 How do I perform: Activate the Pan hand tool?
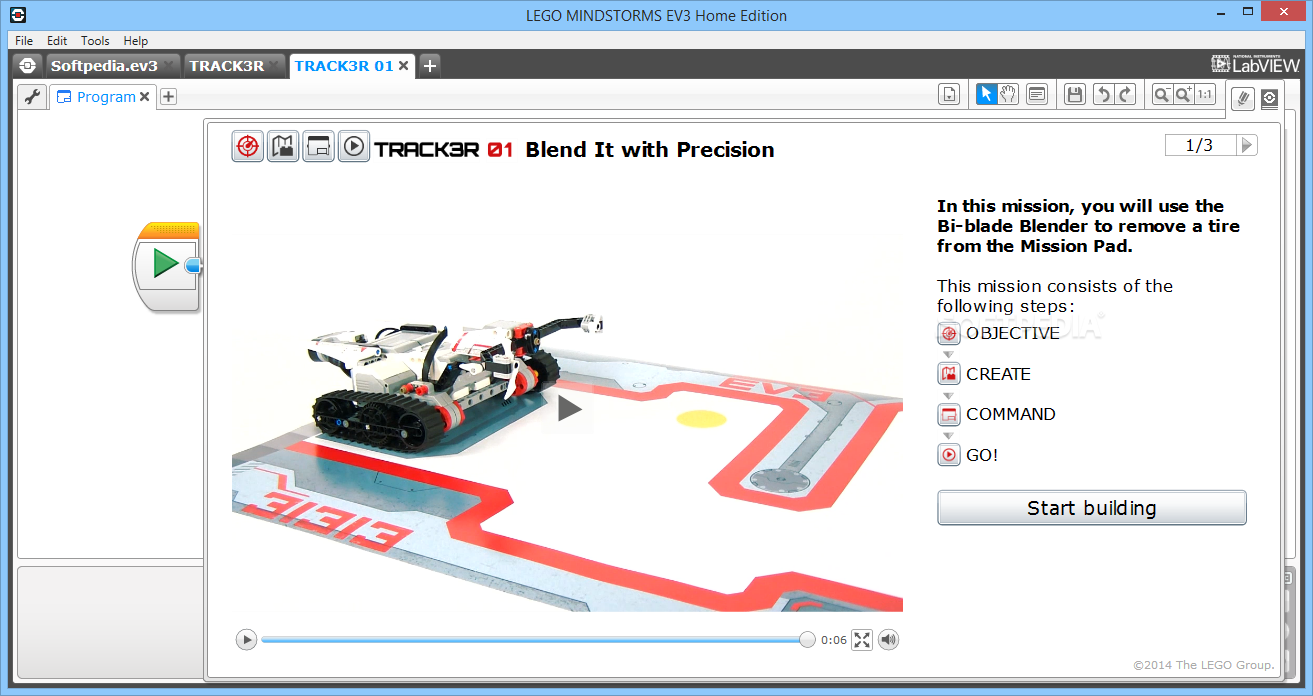pos(1008,94)
